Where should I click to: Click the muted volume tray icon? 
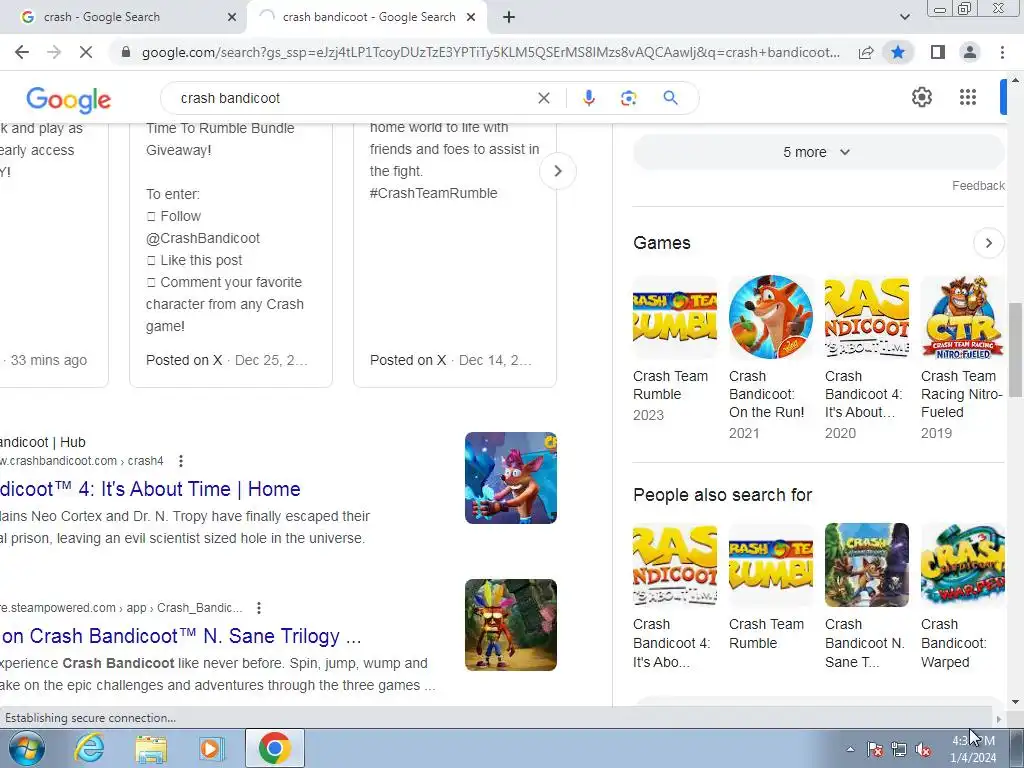[x=923, y=750]
